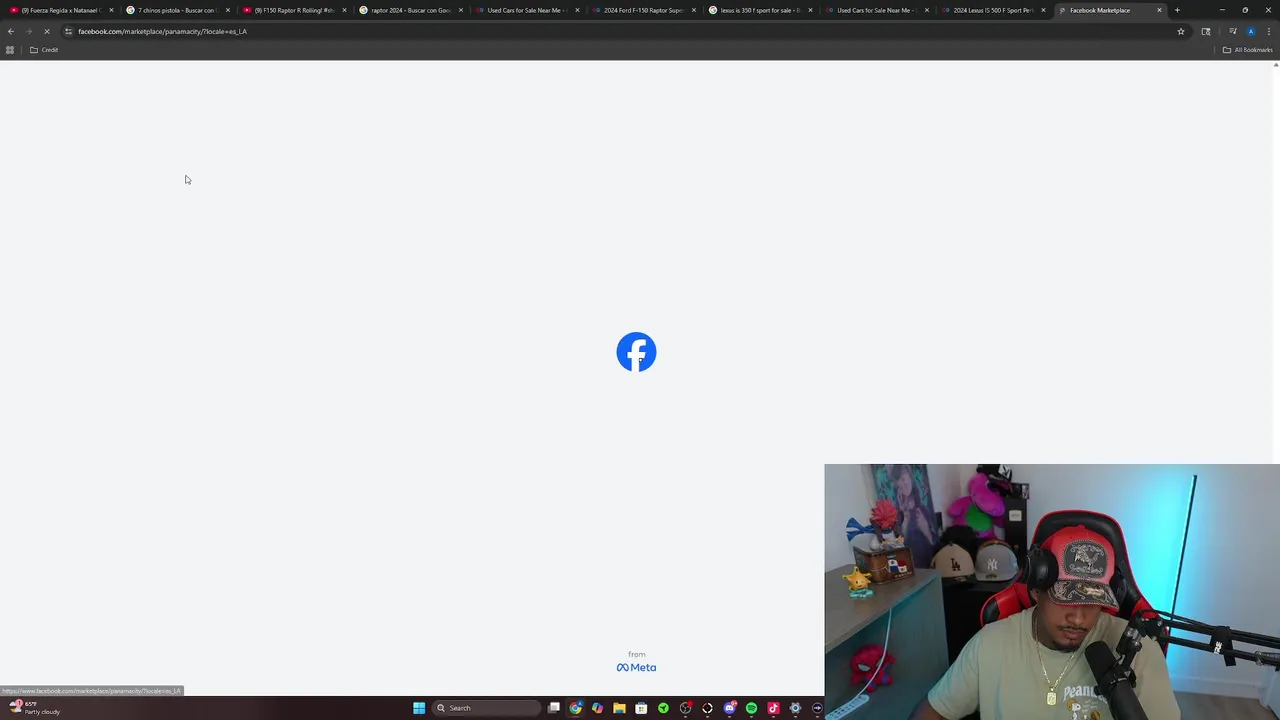
Task: Open Microsoft Store from the taskbar
Action: click(641, 708)
